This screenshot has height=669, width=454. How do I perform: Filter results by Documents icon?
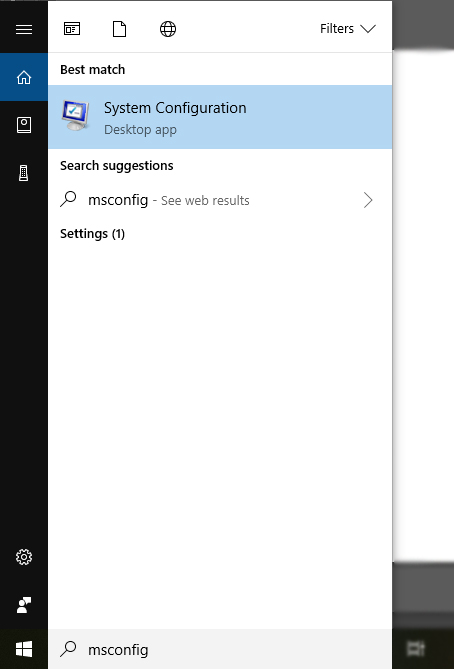[x=119, y=29]
